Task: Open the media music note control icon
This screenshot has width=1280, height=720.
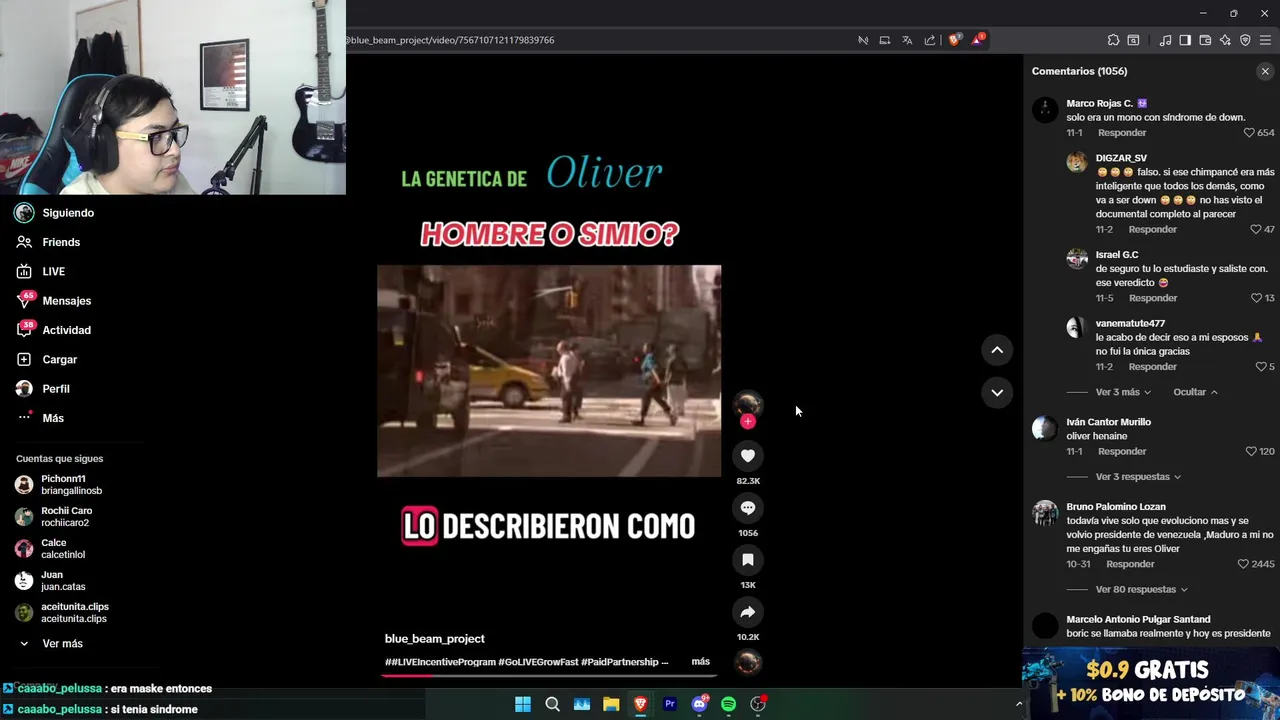Action: 1165,40
